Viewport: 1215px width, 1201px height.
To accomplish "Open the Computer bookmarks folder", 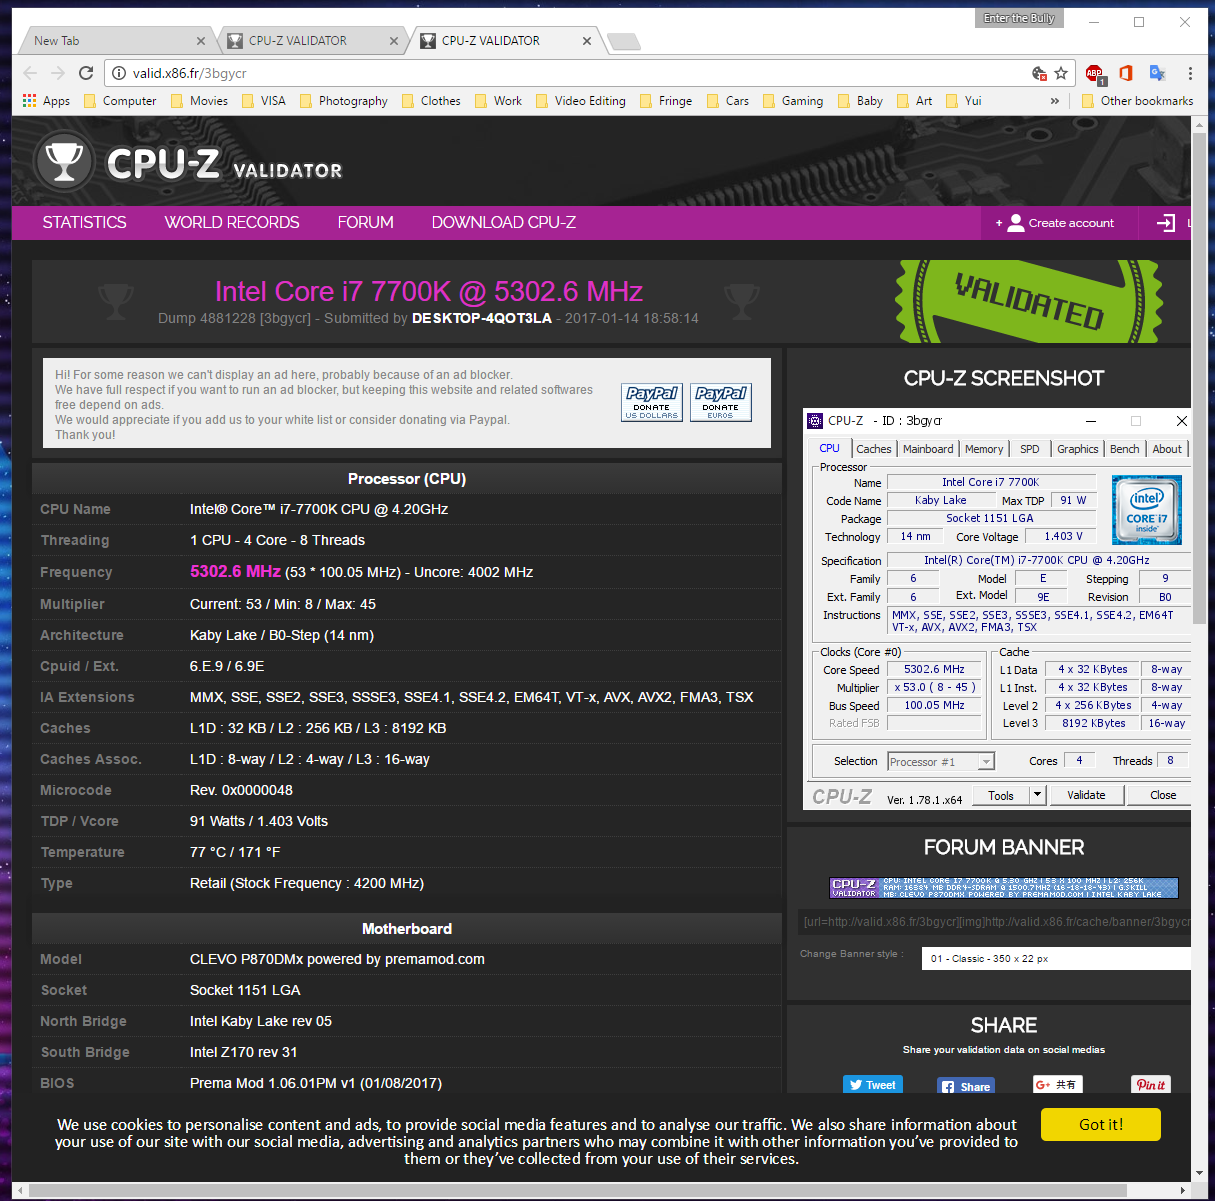I will tap(120, 101).
